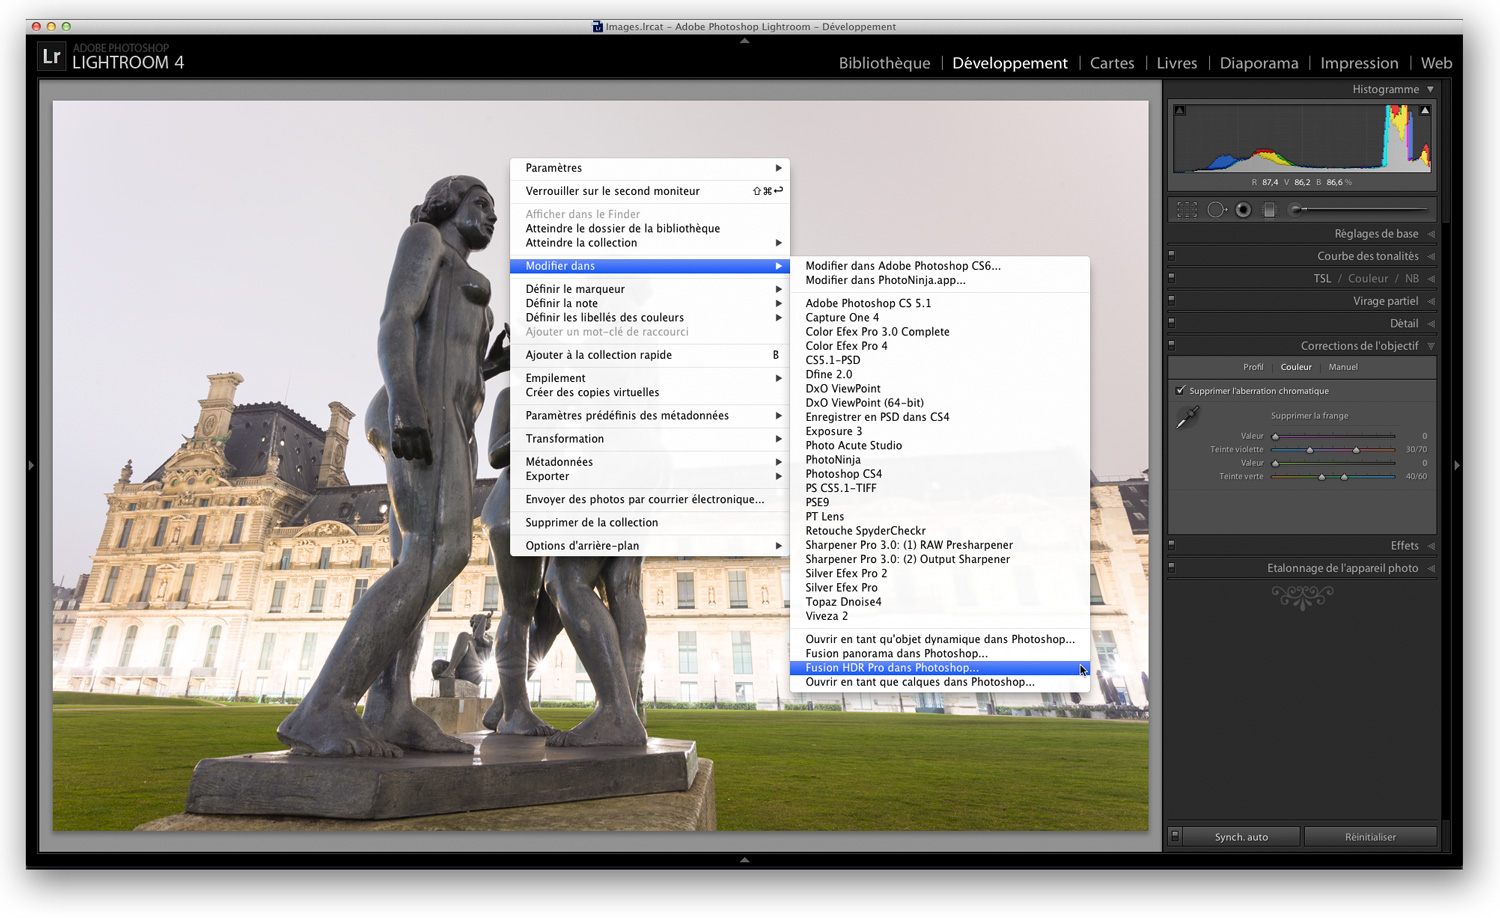Select the Spot removal tool
This screenshot has height=918, width=1500.
1216,210
